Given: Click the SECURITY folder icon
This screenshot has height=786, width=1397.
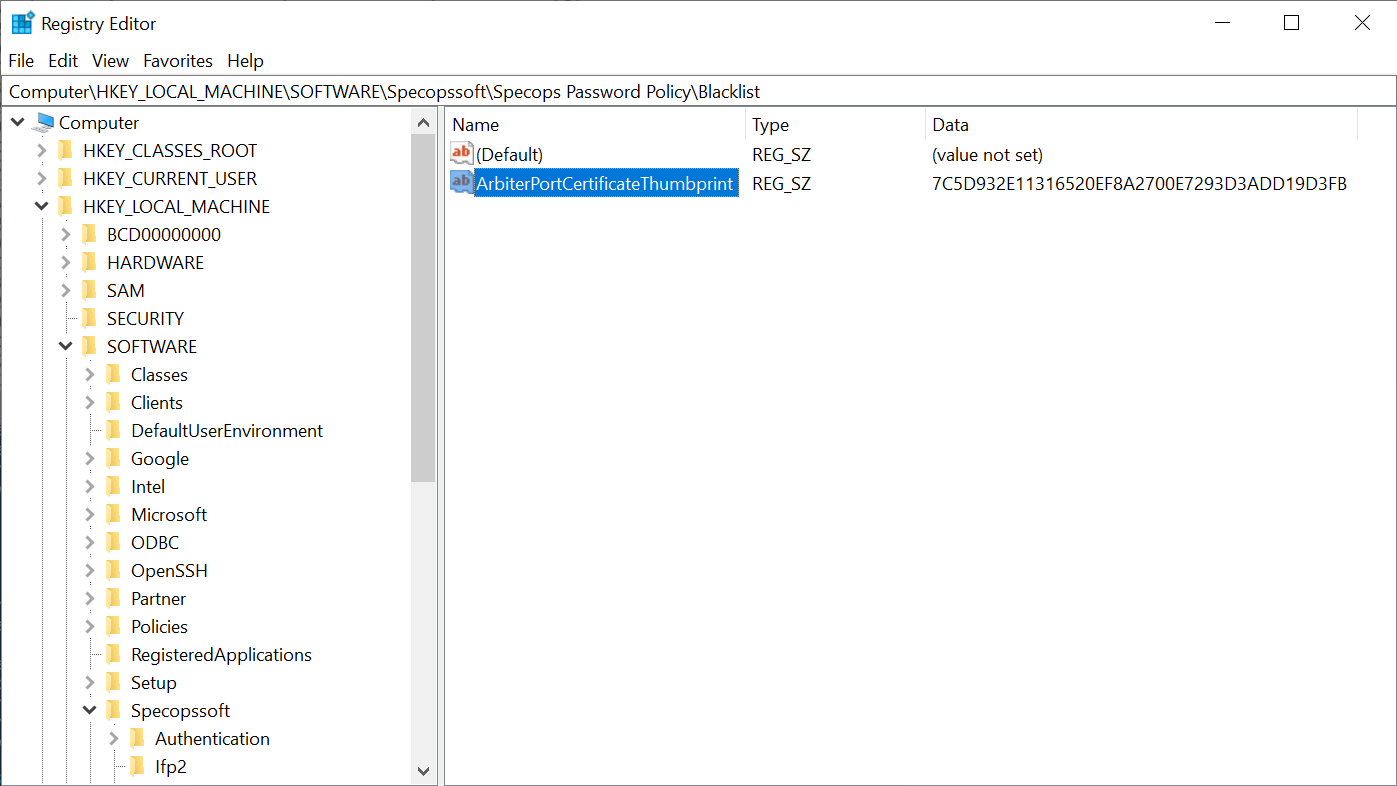Looking at the screenshot, I should pos(90,319).
